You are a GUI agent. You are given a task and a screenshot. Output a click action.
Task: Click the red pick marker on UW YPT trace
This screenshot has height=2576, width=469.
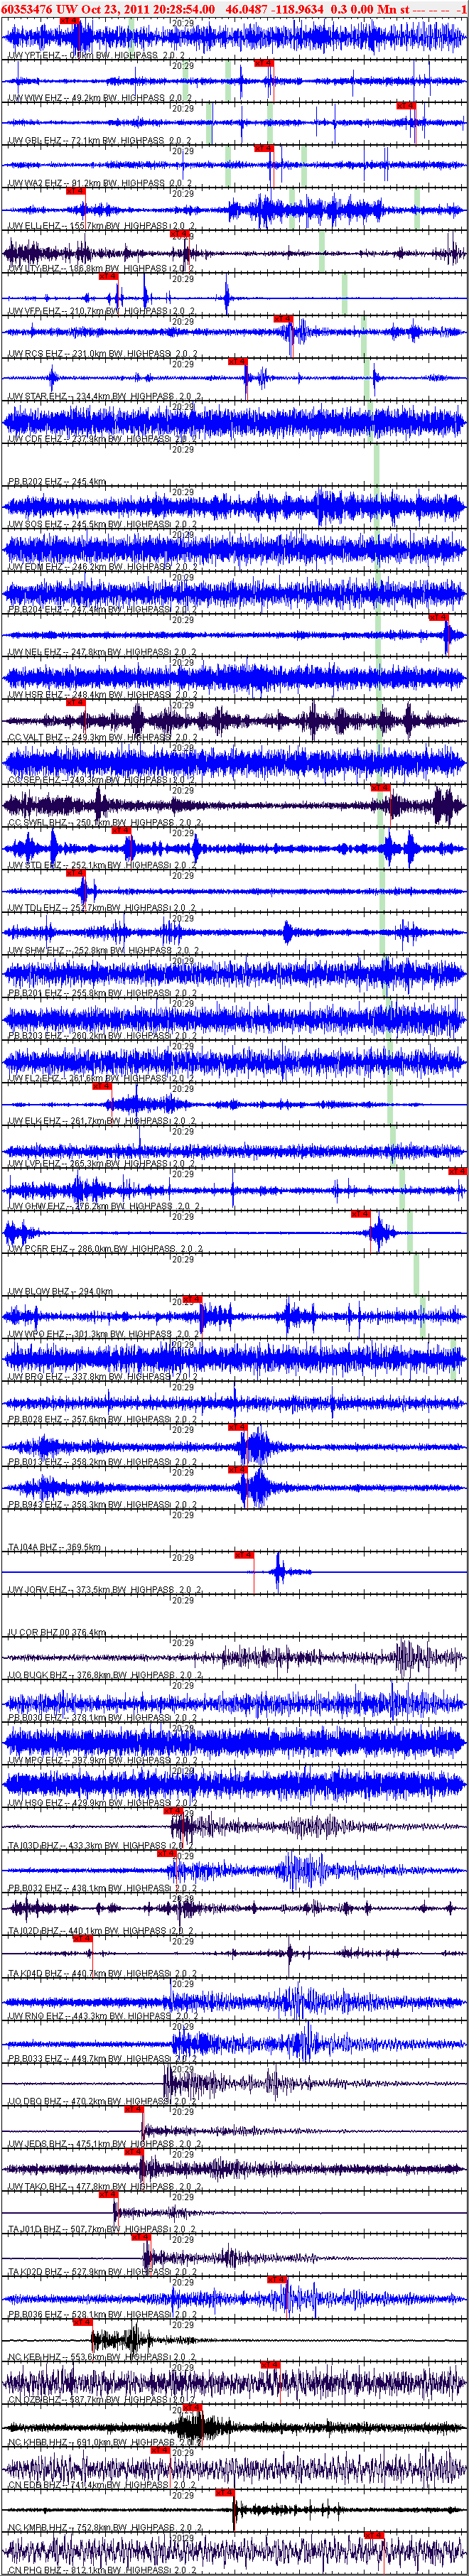tap(70, 20)
